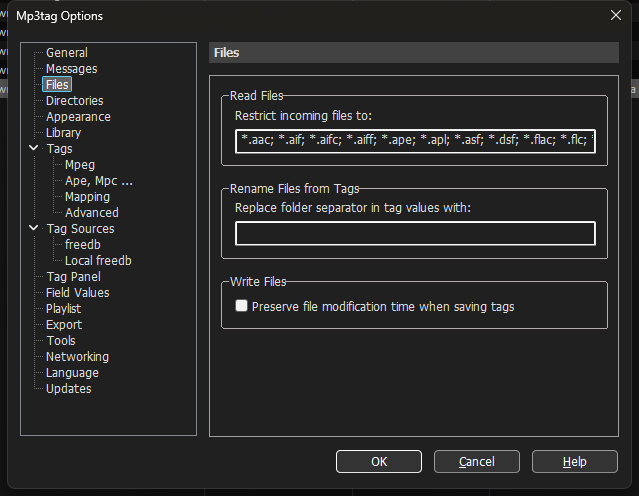Viewport: 639px width, 496px height.
Task: Click the replace folder separator field
Action: tap(415, 233)
